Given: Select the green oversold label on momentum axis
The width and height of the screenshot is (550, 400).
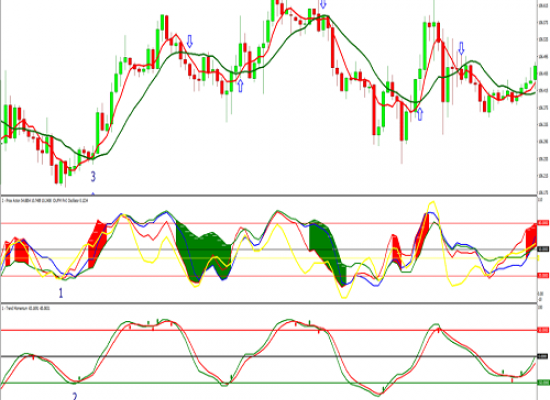Looking at the screenshot, I should tap(543, 382).
